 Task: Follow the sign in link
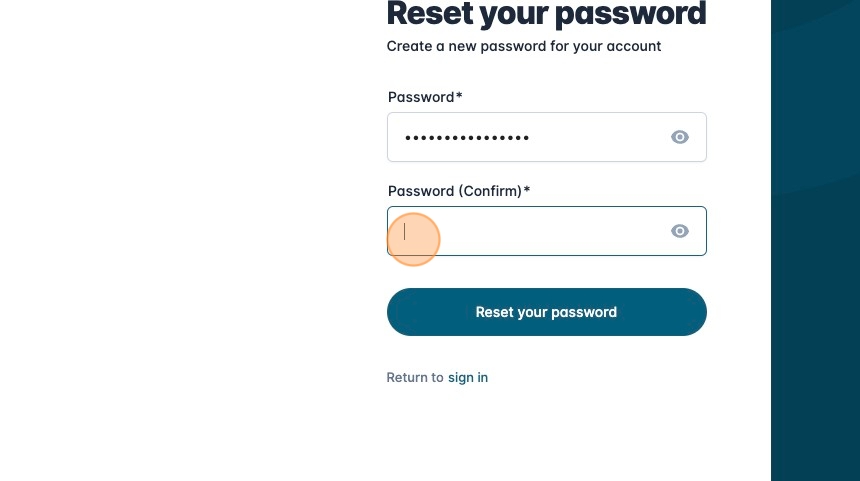(468, 377)
